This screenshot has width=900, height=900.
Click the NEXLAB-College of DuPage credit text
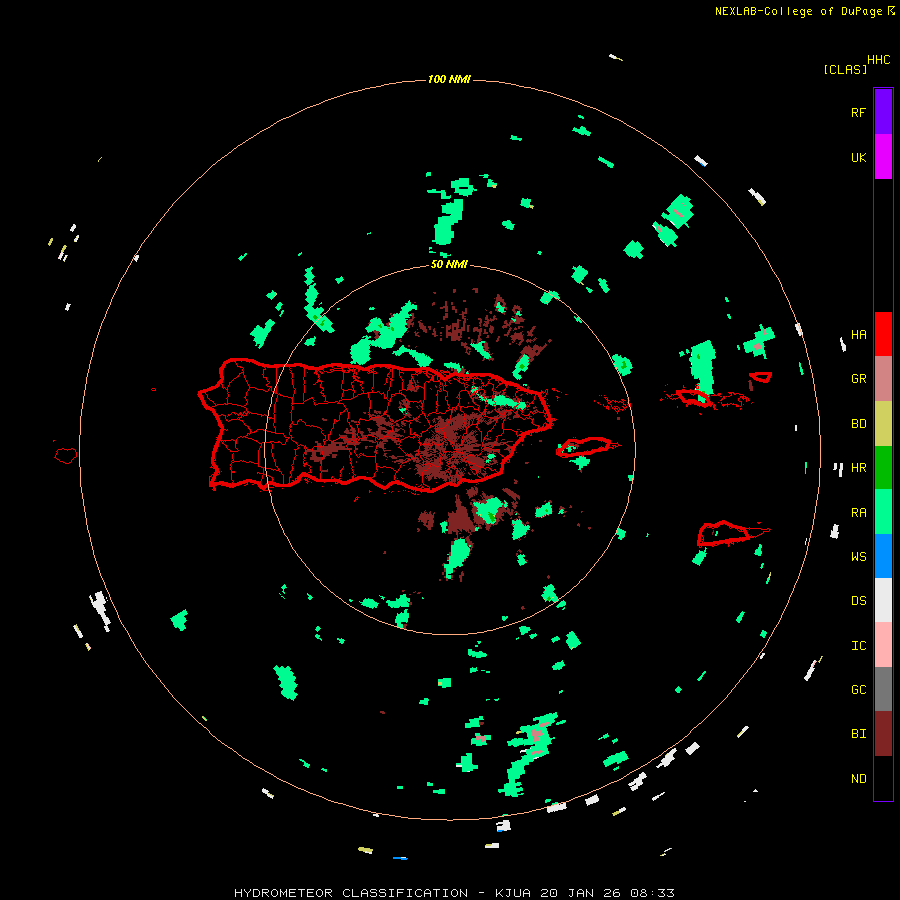pos(798,11)
